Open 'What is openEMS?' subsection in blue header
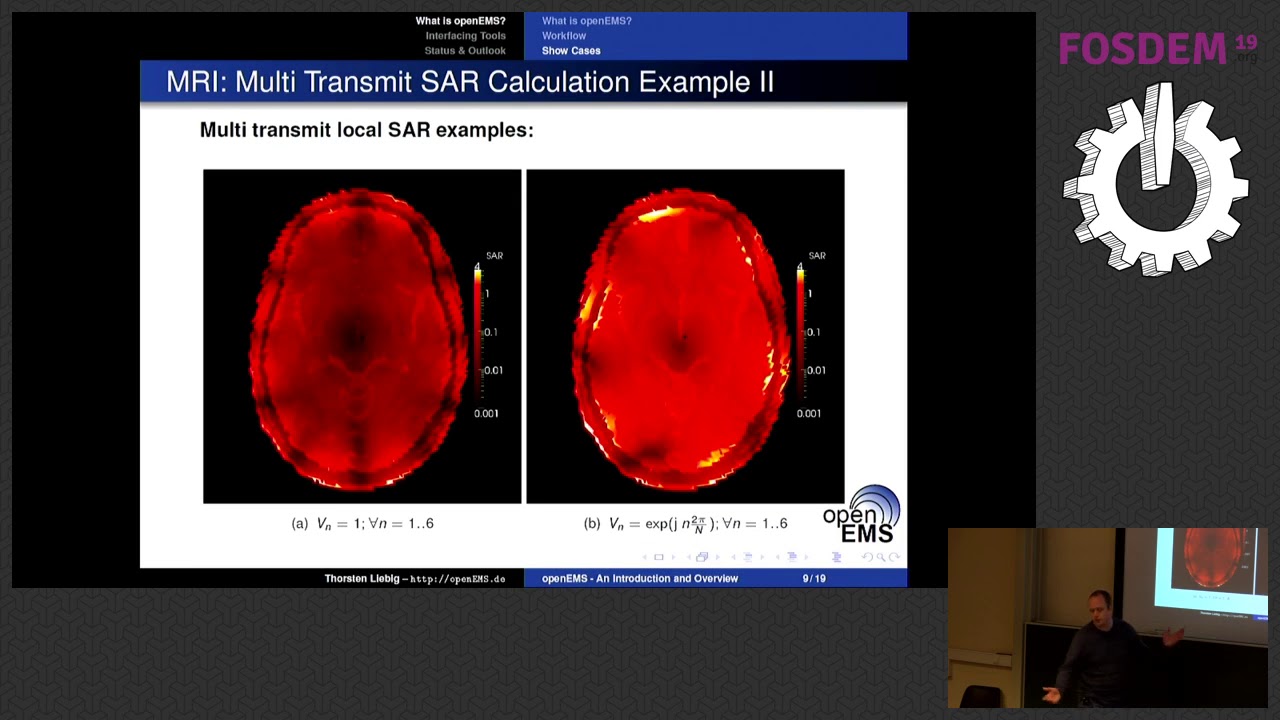 587,21
